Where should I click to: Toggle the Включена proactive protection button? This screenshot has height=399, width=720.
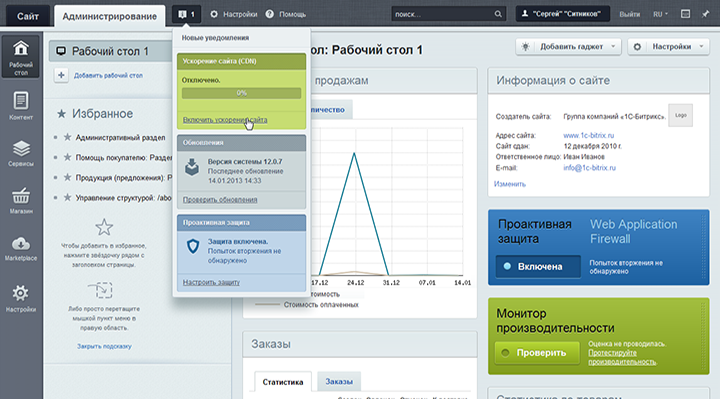point(538,266)
